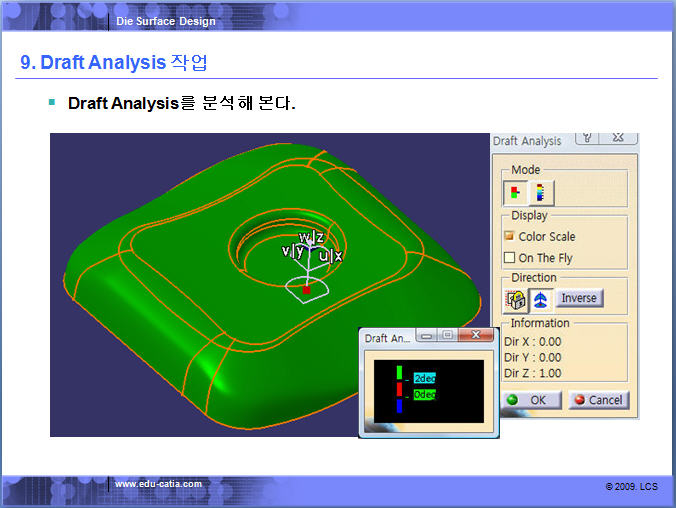
Task: Click the blue color swatch in scale
Action: [399, 406]
